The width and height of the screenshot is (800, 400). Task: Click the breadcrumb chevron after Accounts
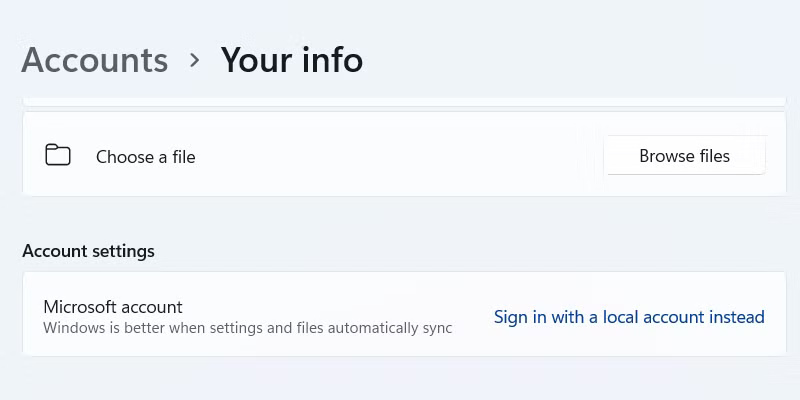195,60
